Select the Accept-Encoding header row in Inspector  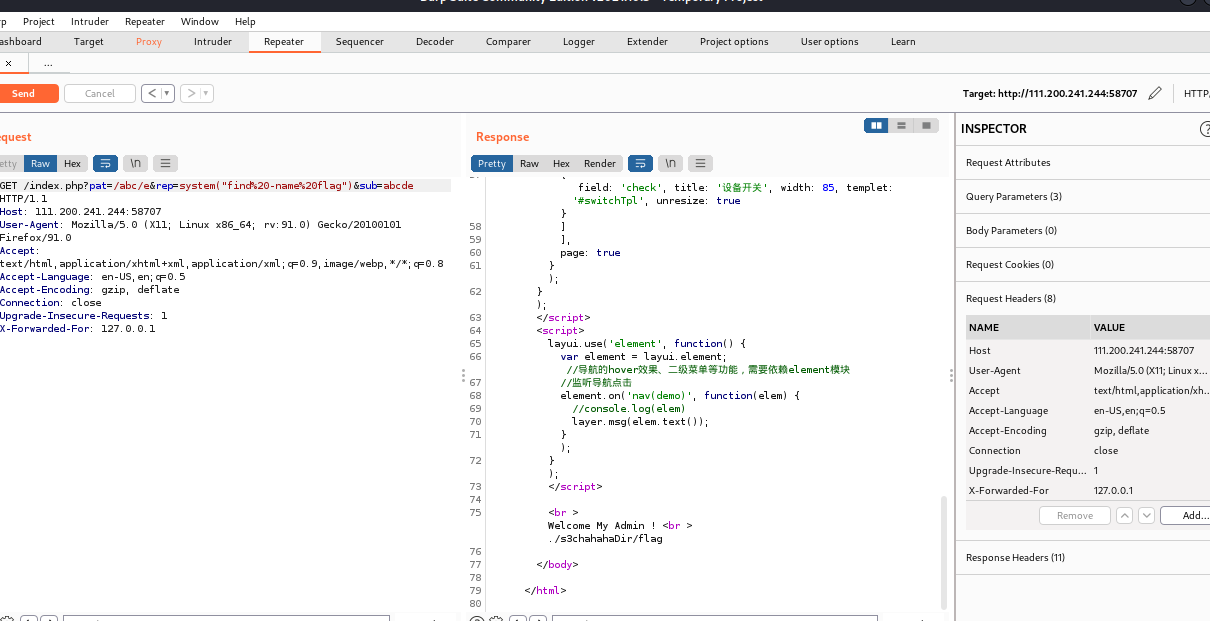(1088, 430)
